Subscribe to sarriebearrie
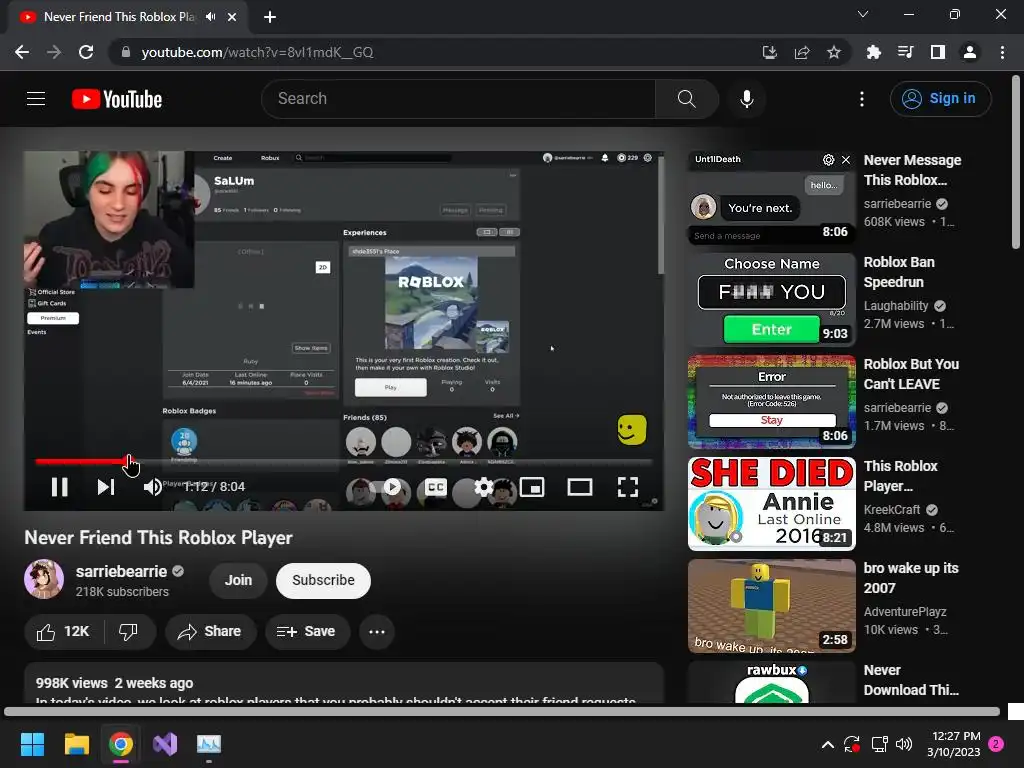 pos(323,581)
